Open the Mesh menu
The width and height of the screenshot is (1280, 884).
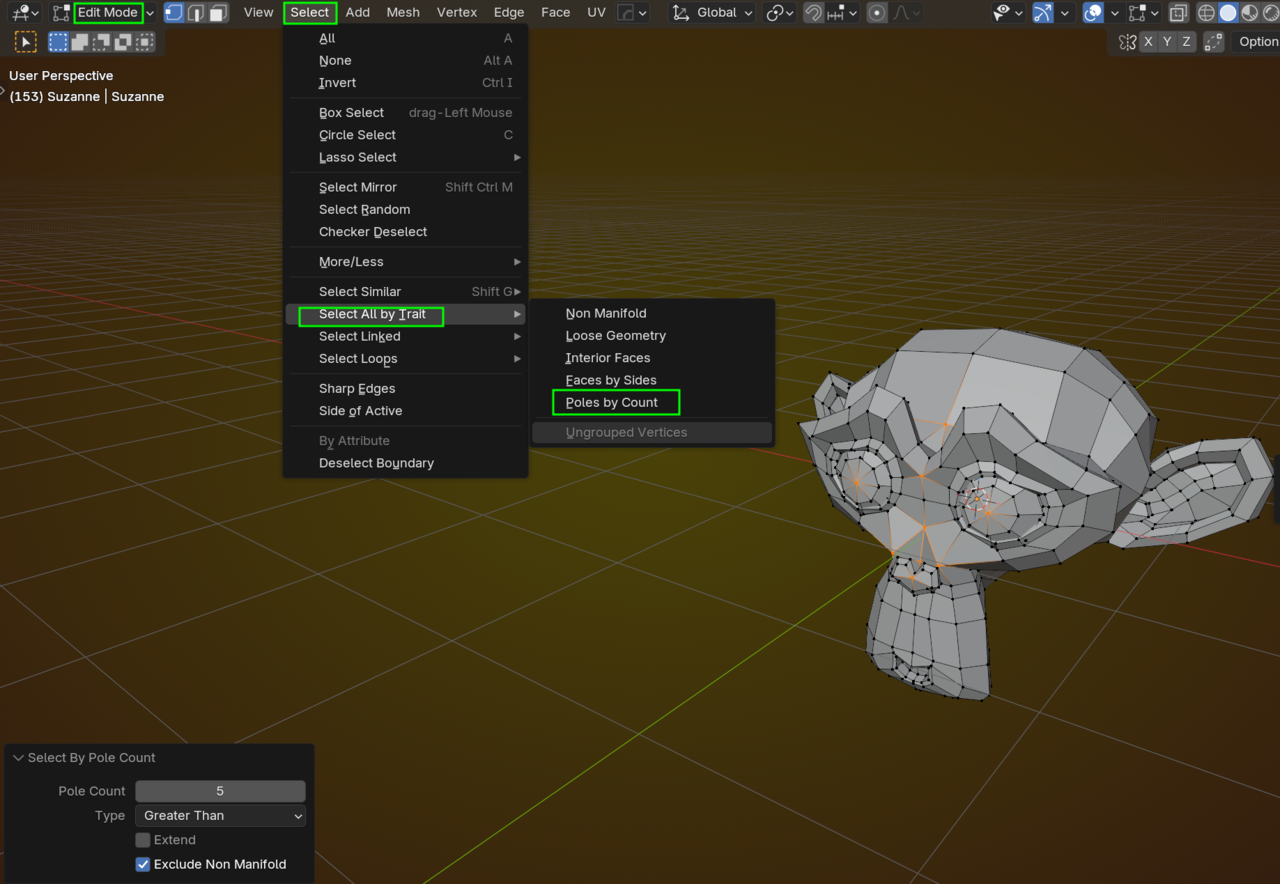(x=403, y=13)
